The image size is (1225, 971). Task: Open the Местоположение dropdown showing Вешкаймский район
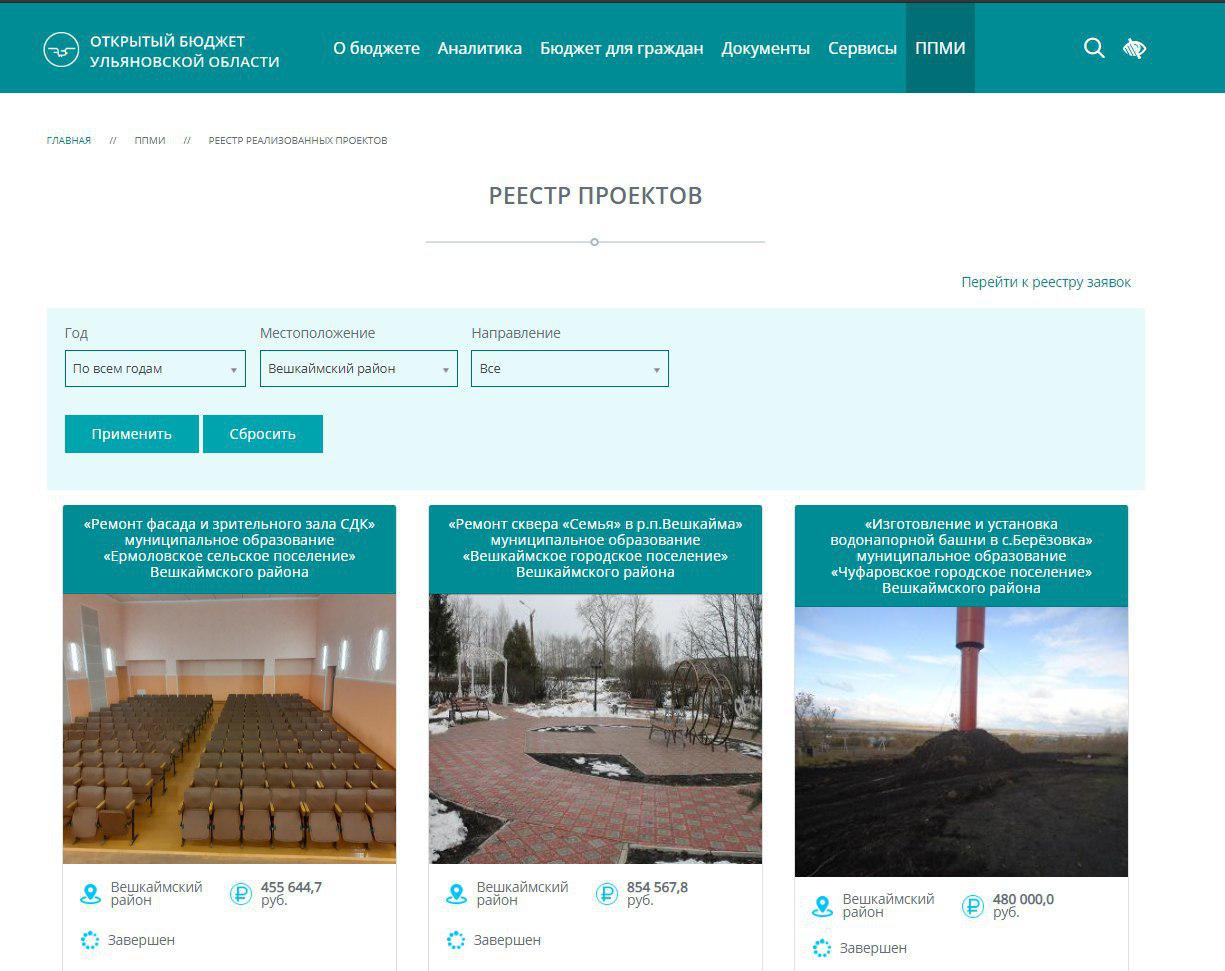tap(358, 369)
